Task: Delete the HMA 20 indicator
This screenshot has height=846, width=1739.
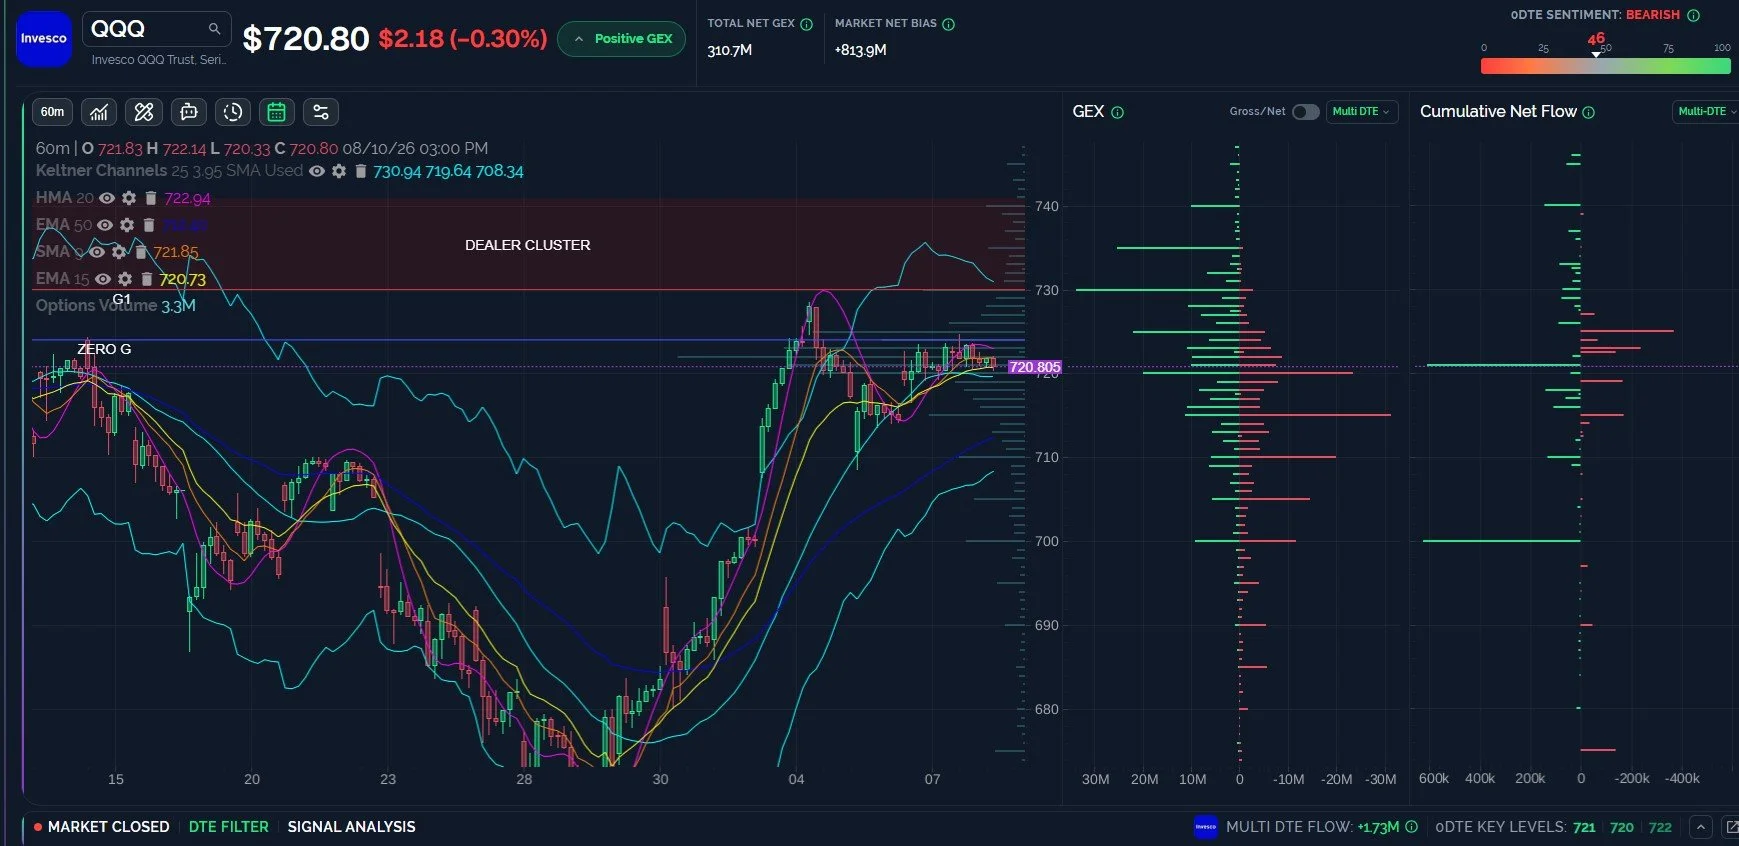Action: pos(151,198)
